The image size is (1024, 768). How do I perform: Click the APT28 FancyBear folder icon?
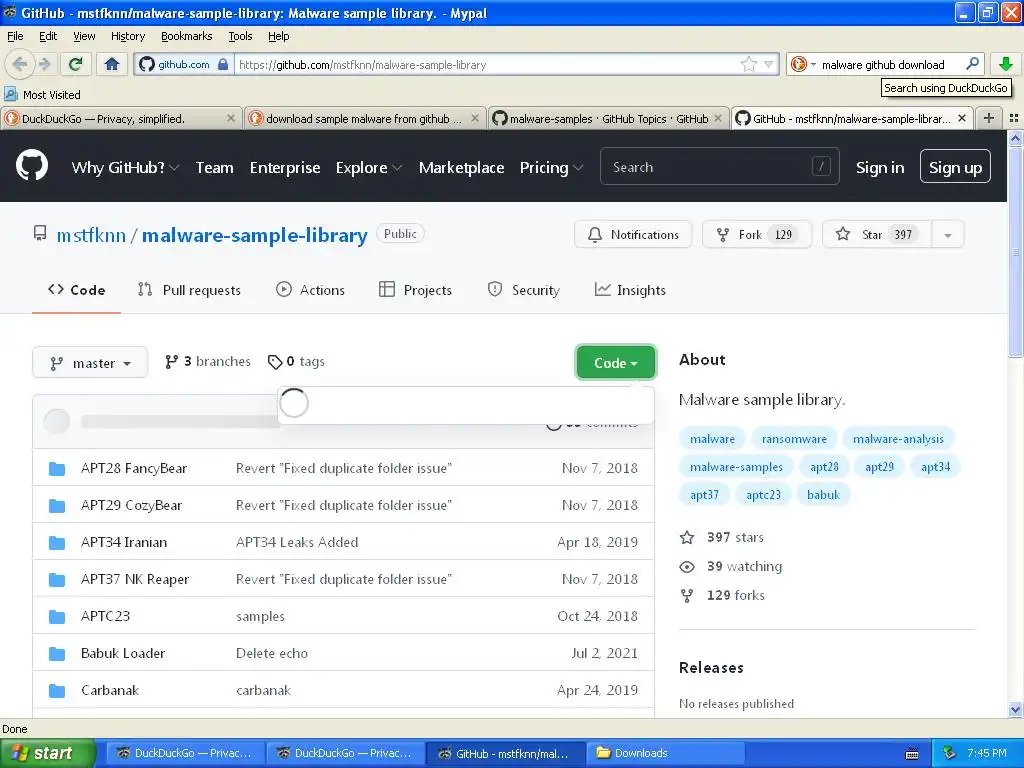pyautogui.click(x=57, y=468)
